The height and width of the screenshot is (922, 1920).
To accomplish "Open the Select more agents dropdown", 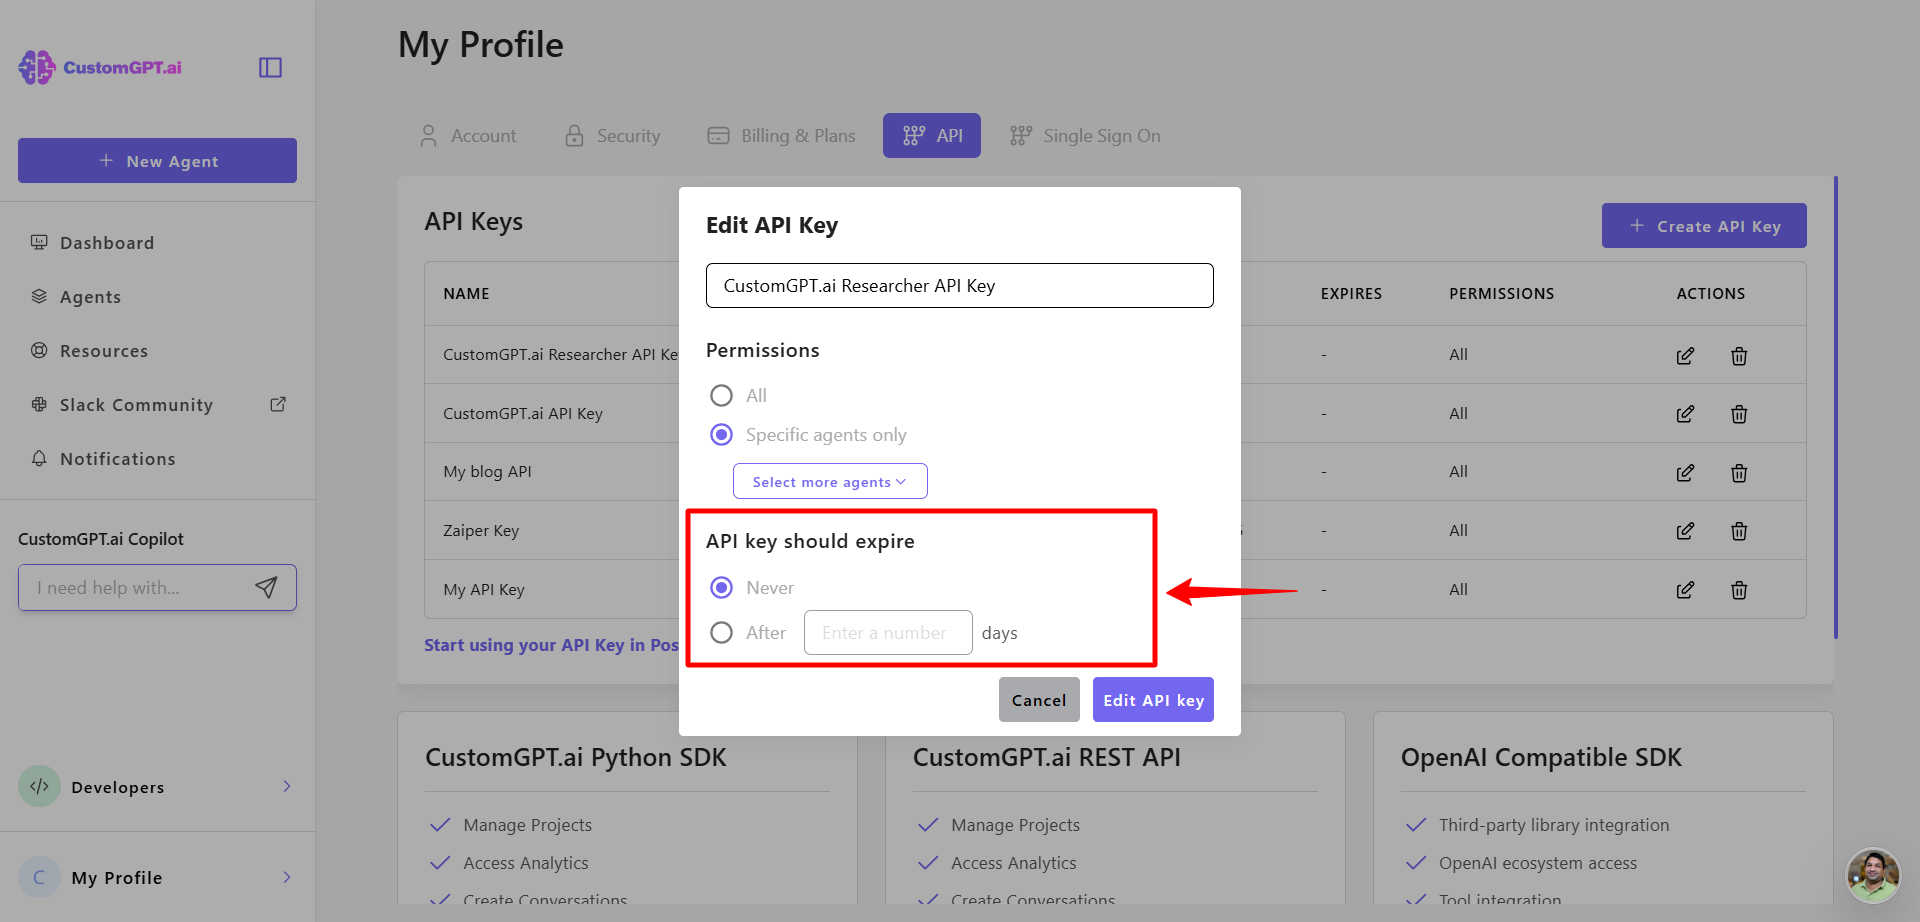I will pos(830,481).
